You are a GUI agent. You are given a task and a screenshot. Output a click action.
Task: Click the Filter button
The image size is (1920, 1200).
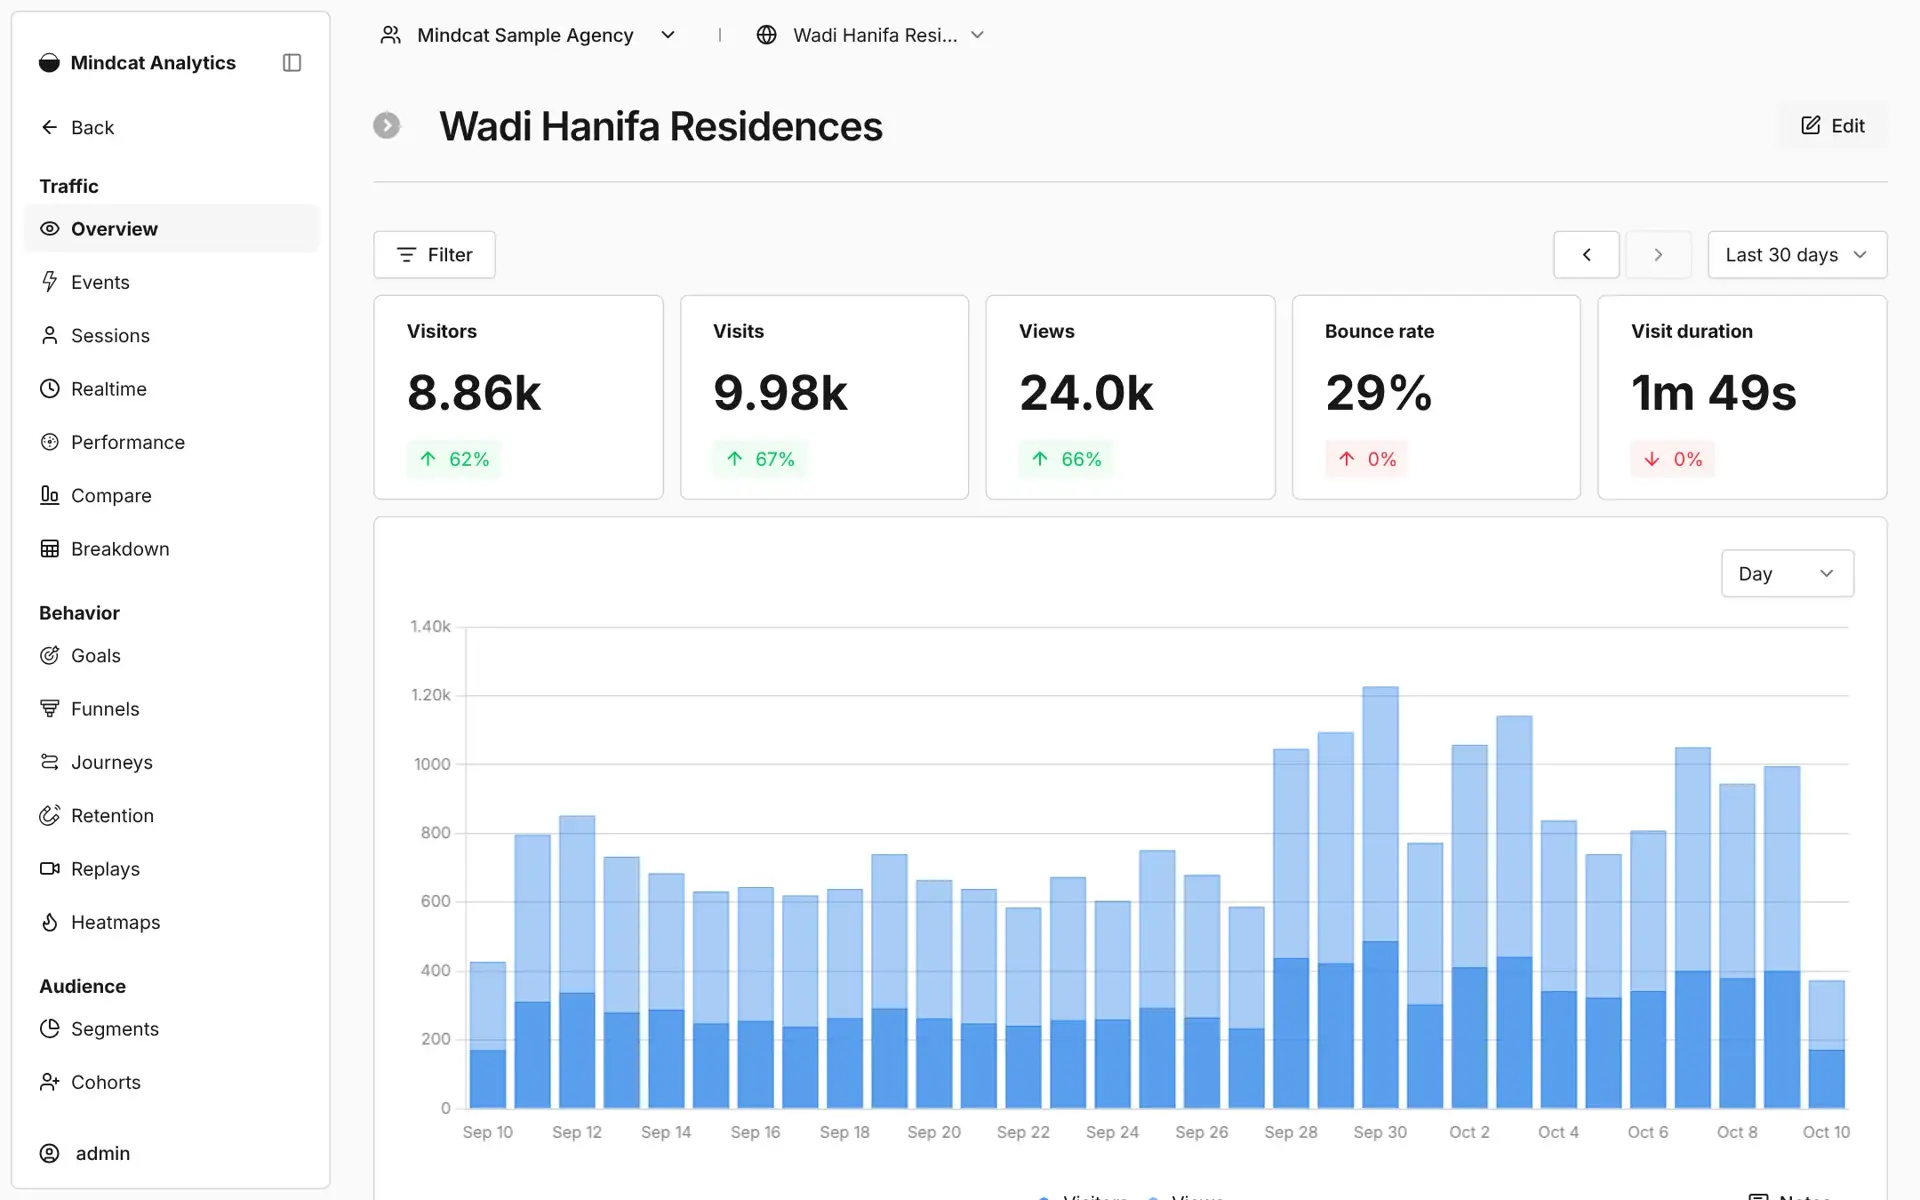[434, 255]
